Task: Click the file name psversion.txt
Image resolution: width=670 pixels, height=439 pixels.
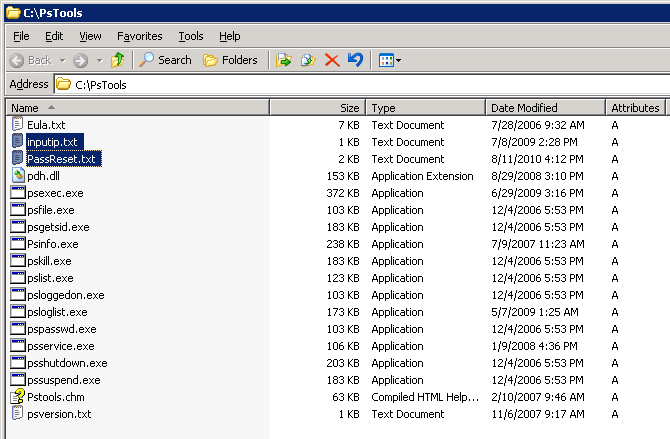Action: pyautogui.click(x=59, y=414)
